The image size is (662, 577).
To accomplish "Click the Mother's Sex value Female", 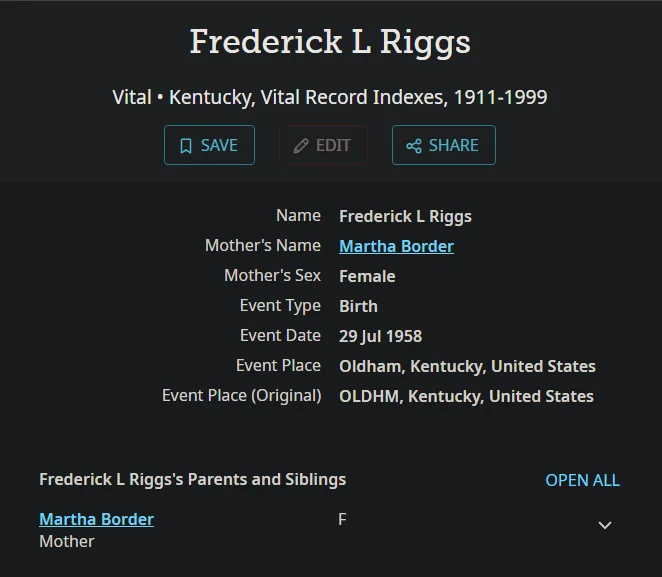I will [367, 276].
